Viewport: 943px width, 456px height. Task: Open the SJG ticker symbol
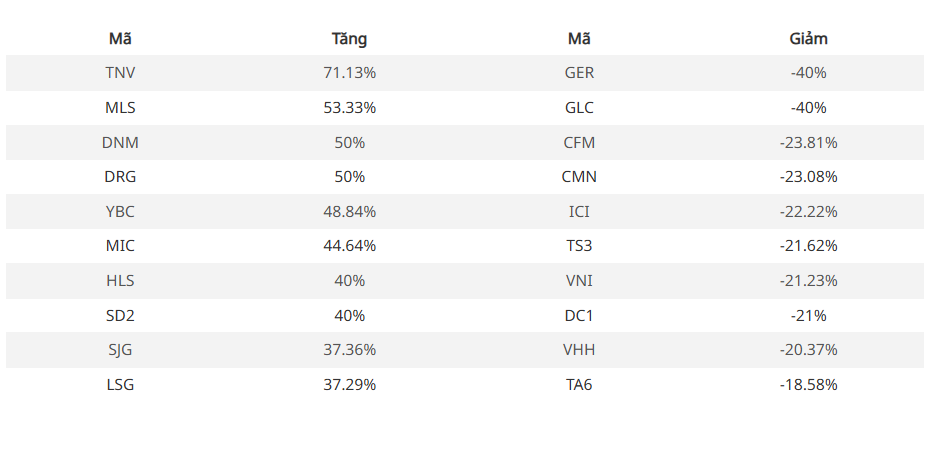pos(120,350)
